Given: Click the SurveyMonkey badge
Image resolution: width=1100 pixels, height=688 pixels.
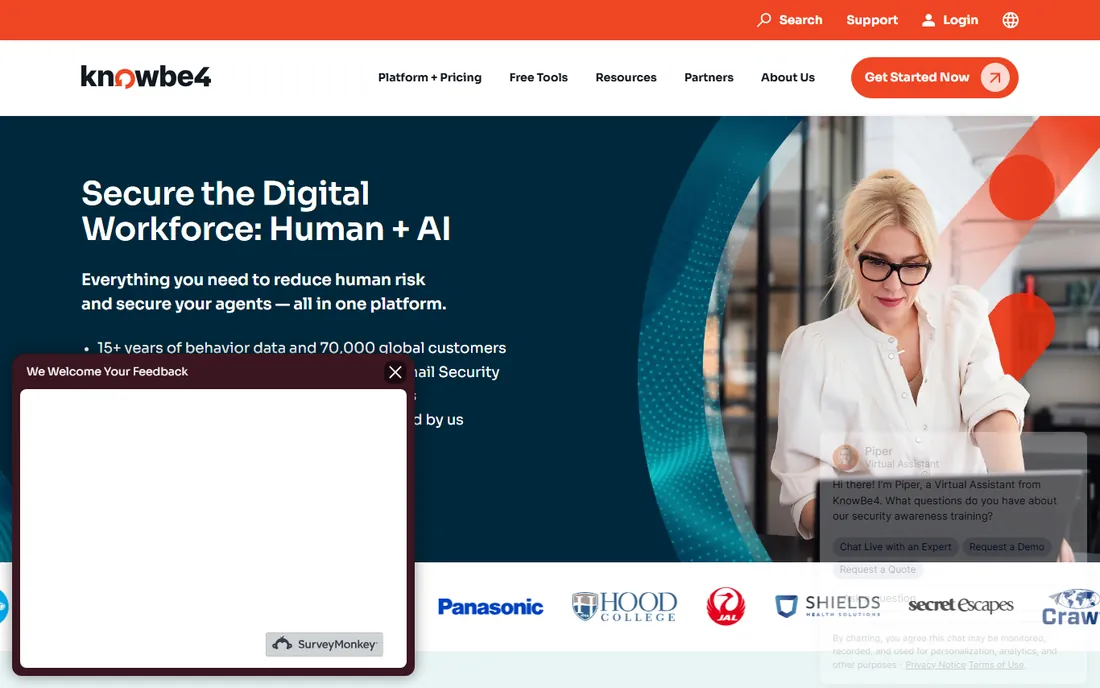Looking at the screenshot, I should click(x=324, y=644).
